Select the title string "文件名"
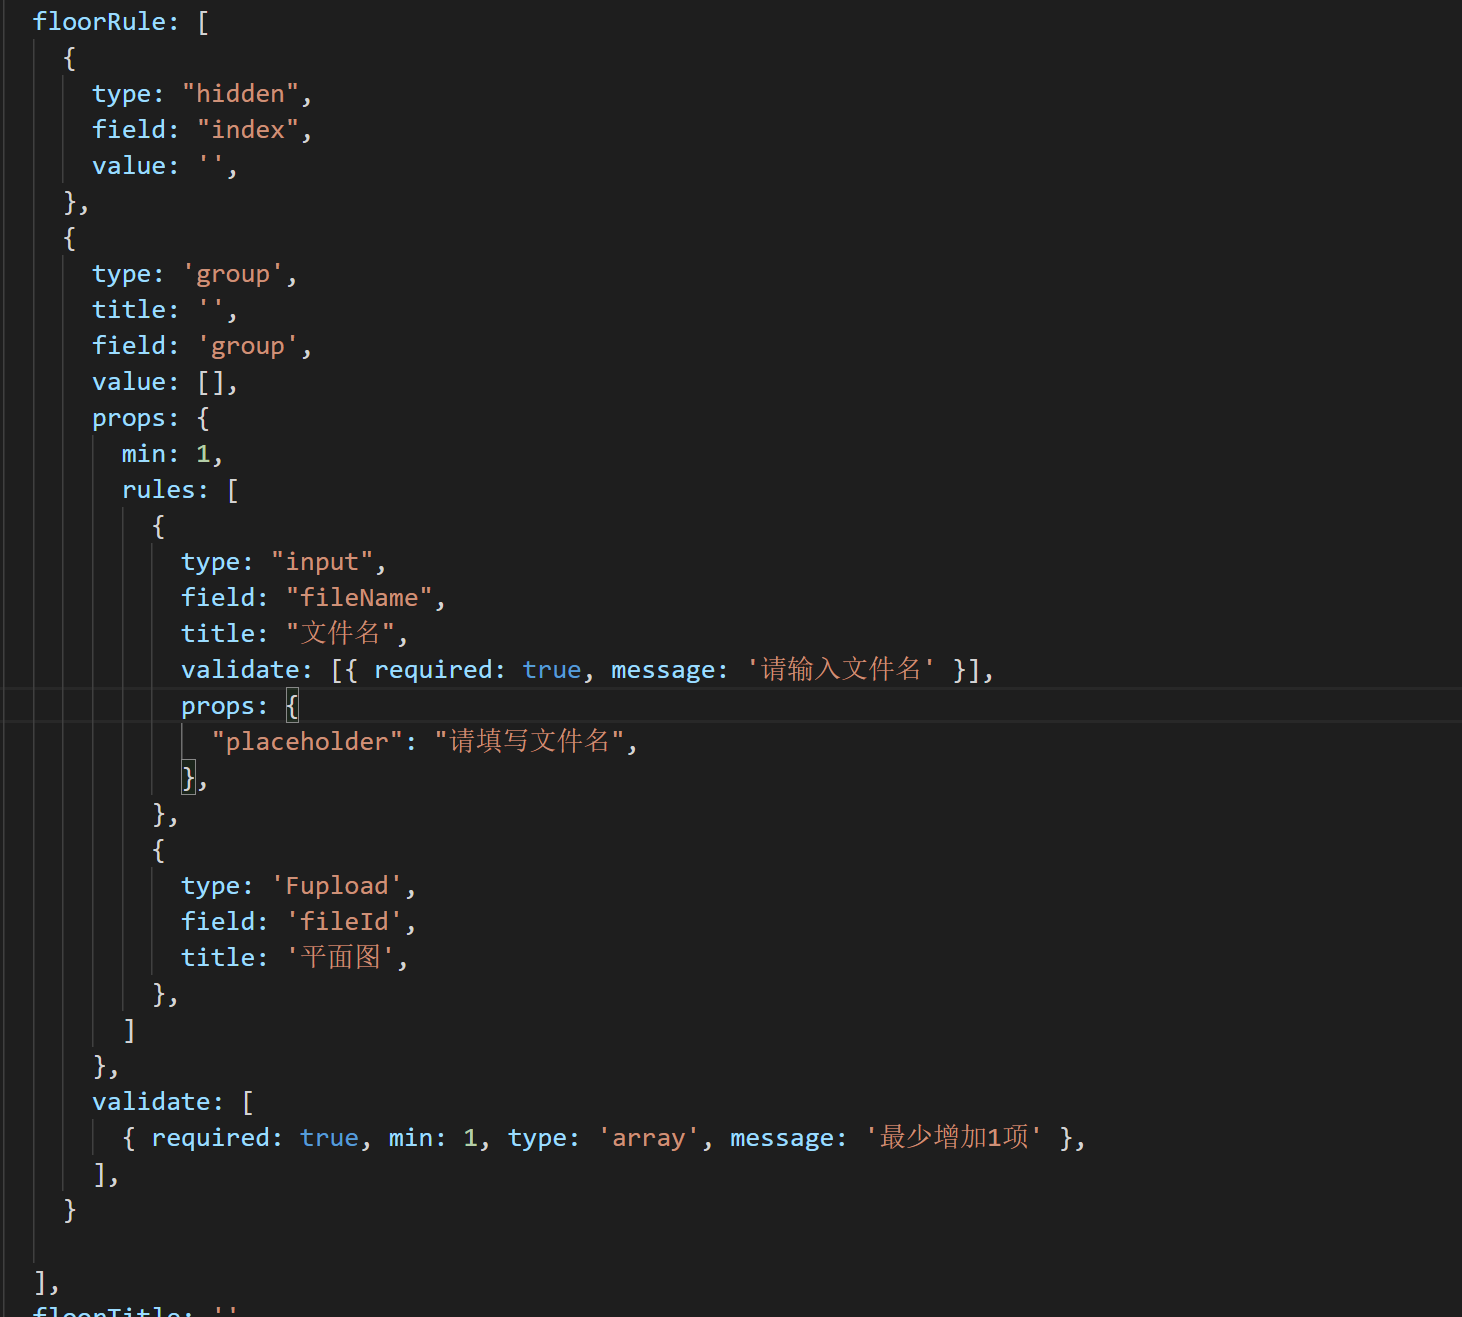The width and height of the screenshot is (1462, 1317). point(339,632)
